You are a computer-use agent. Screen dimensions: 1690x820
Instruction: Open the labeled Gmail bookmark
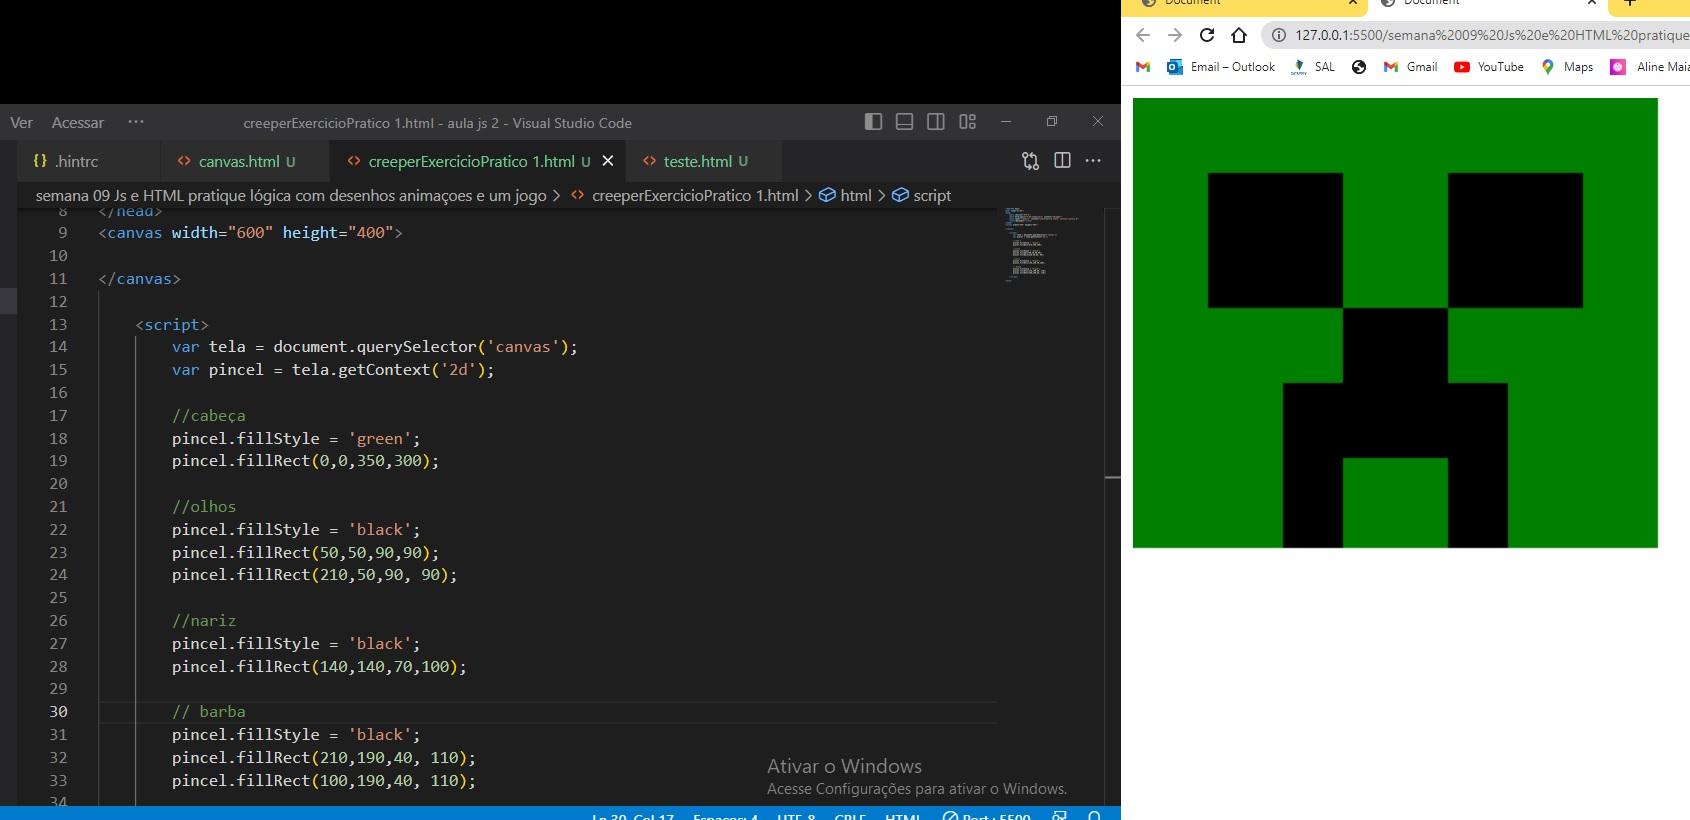(1410, 67)
